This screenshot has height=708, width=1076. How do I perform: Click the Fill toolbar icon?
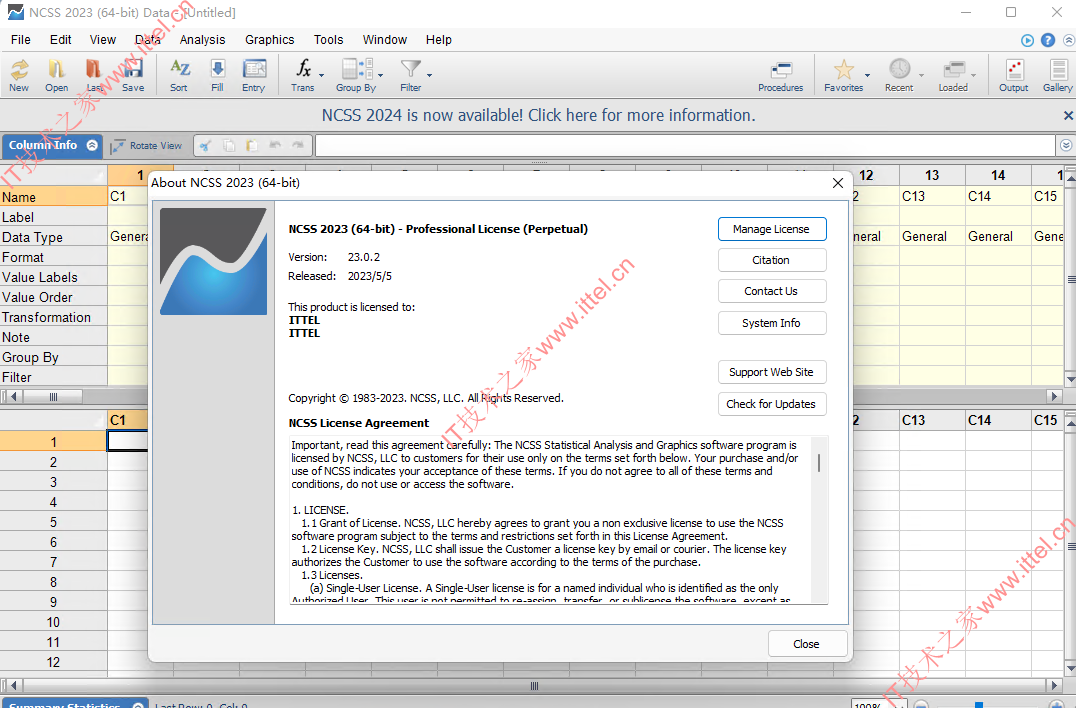[x=218, y=74]
